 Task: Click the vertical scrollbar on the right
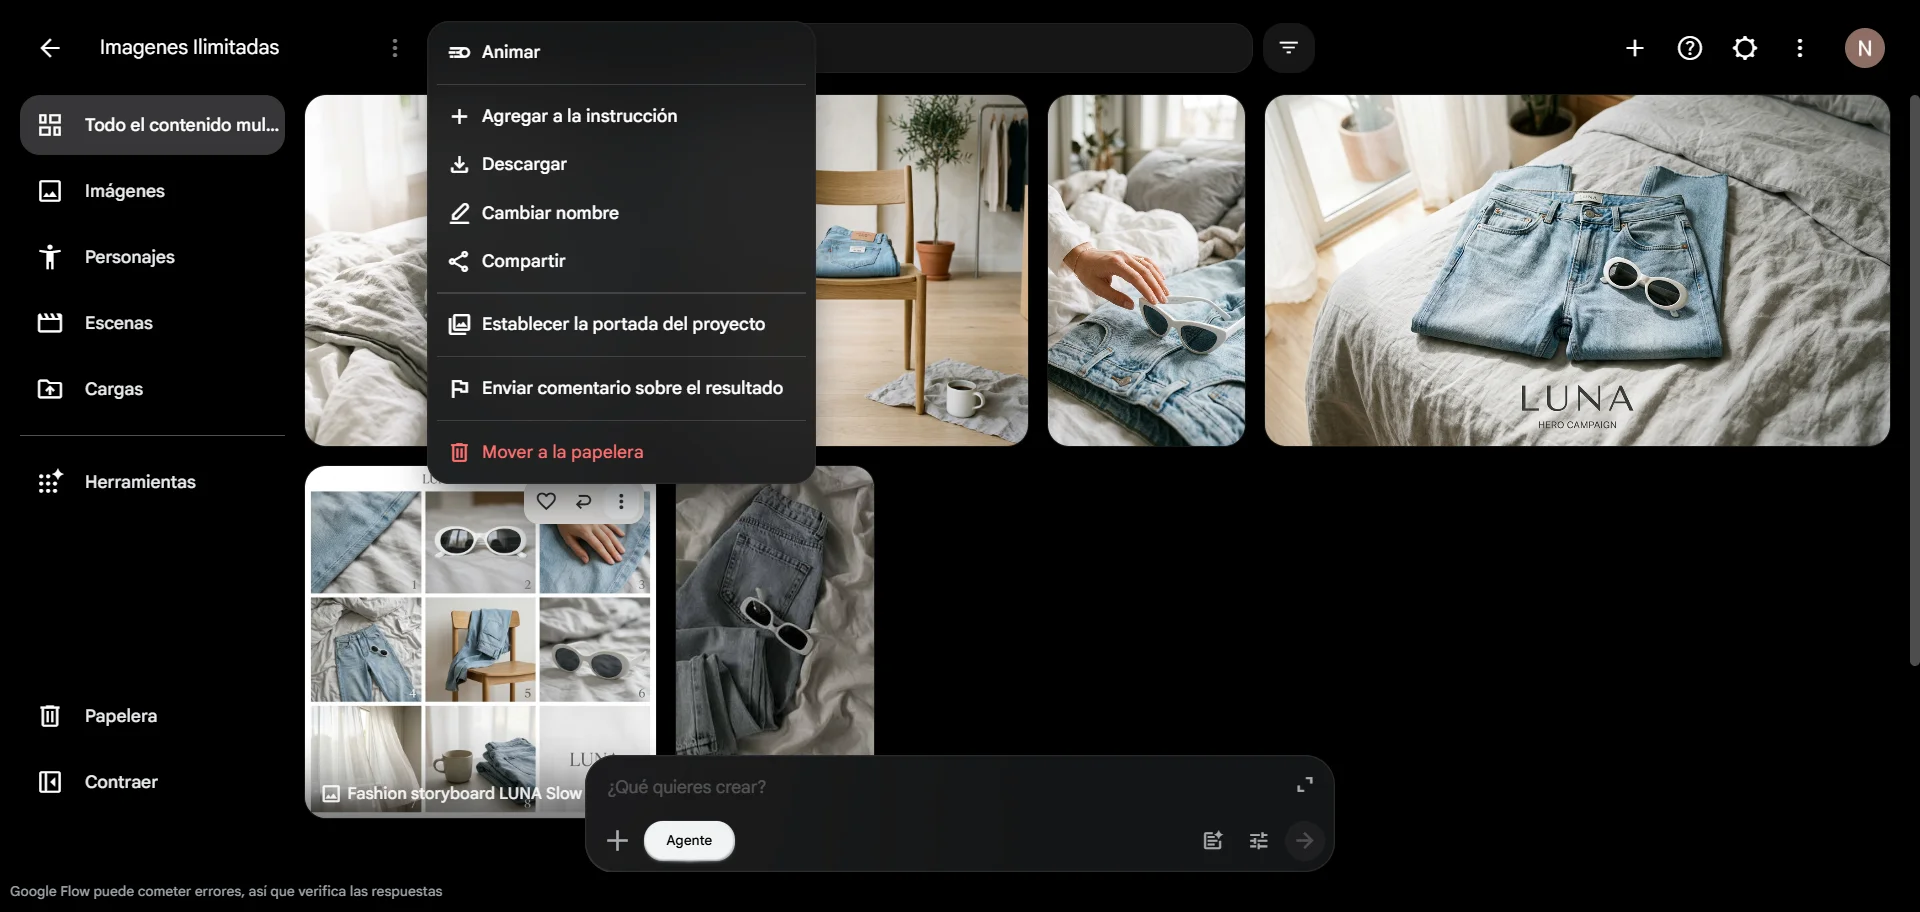tap(1914, 380)
